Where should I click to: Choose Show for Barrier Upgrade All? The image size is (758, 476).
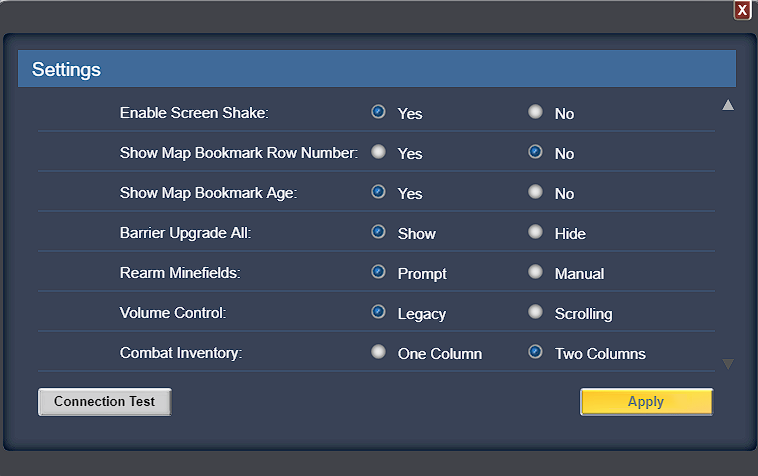coord(378,232)
